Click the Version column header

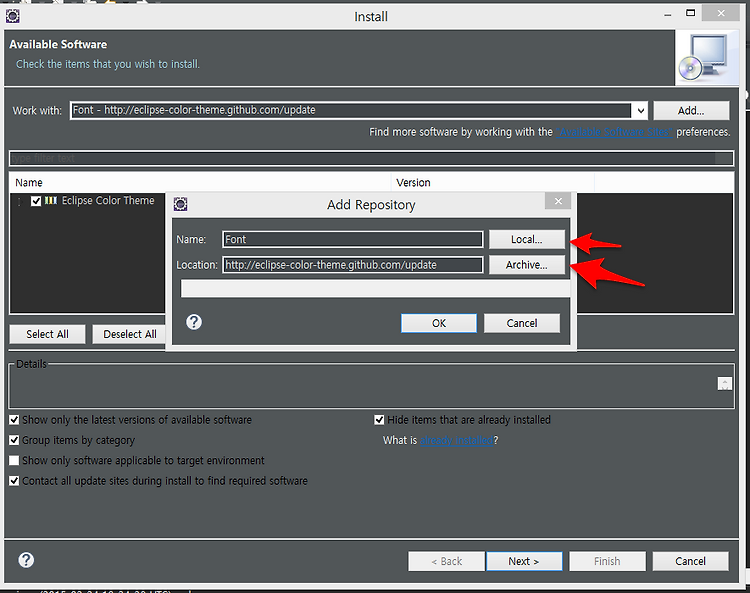tap(493, 183)
